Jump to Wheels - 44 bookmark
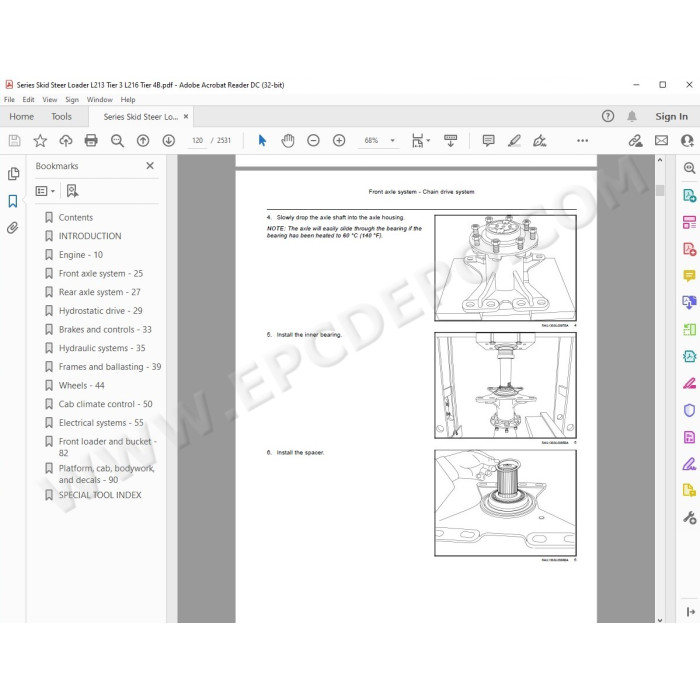The image size is (700, 700). click(x=82, y=385)
